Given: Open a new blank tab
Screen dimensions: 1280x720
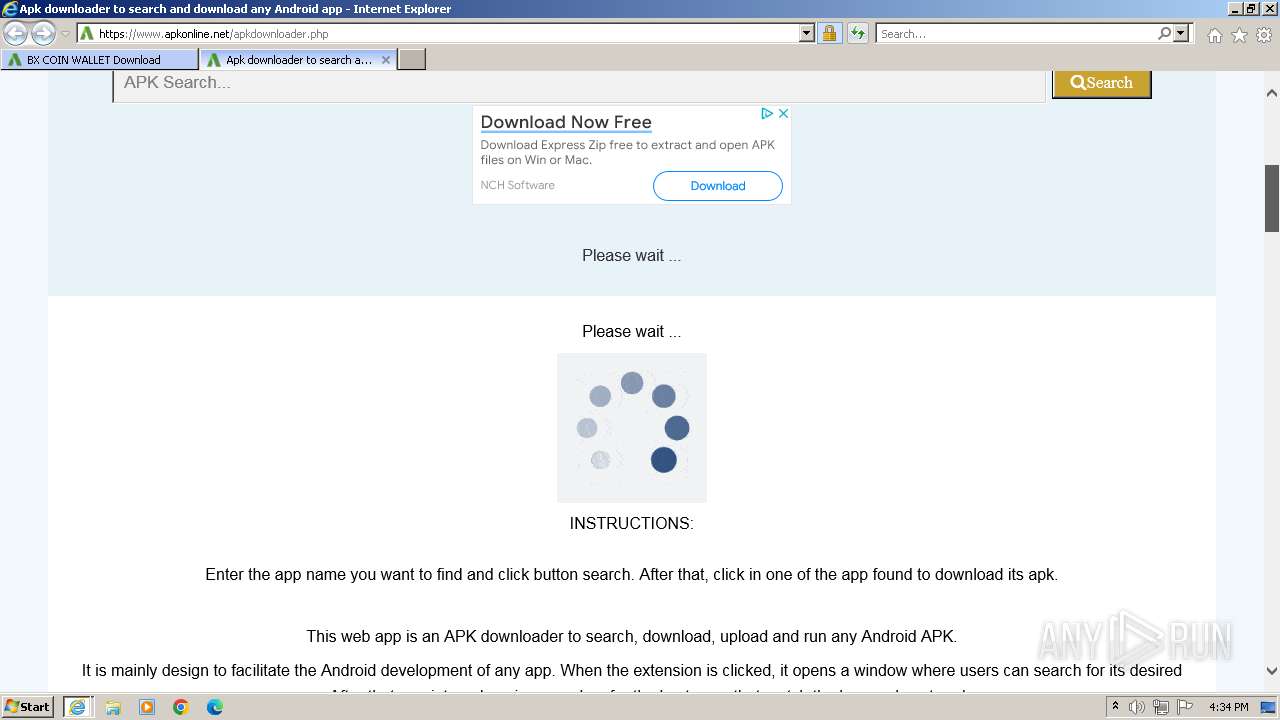Looking at the screenshot, I should (412, 60).
